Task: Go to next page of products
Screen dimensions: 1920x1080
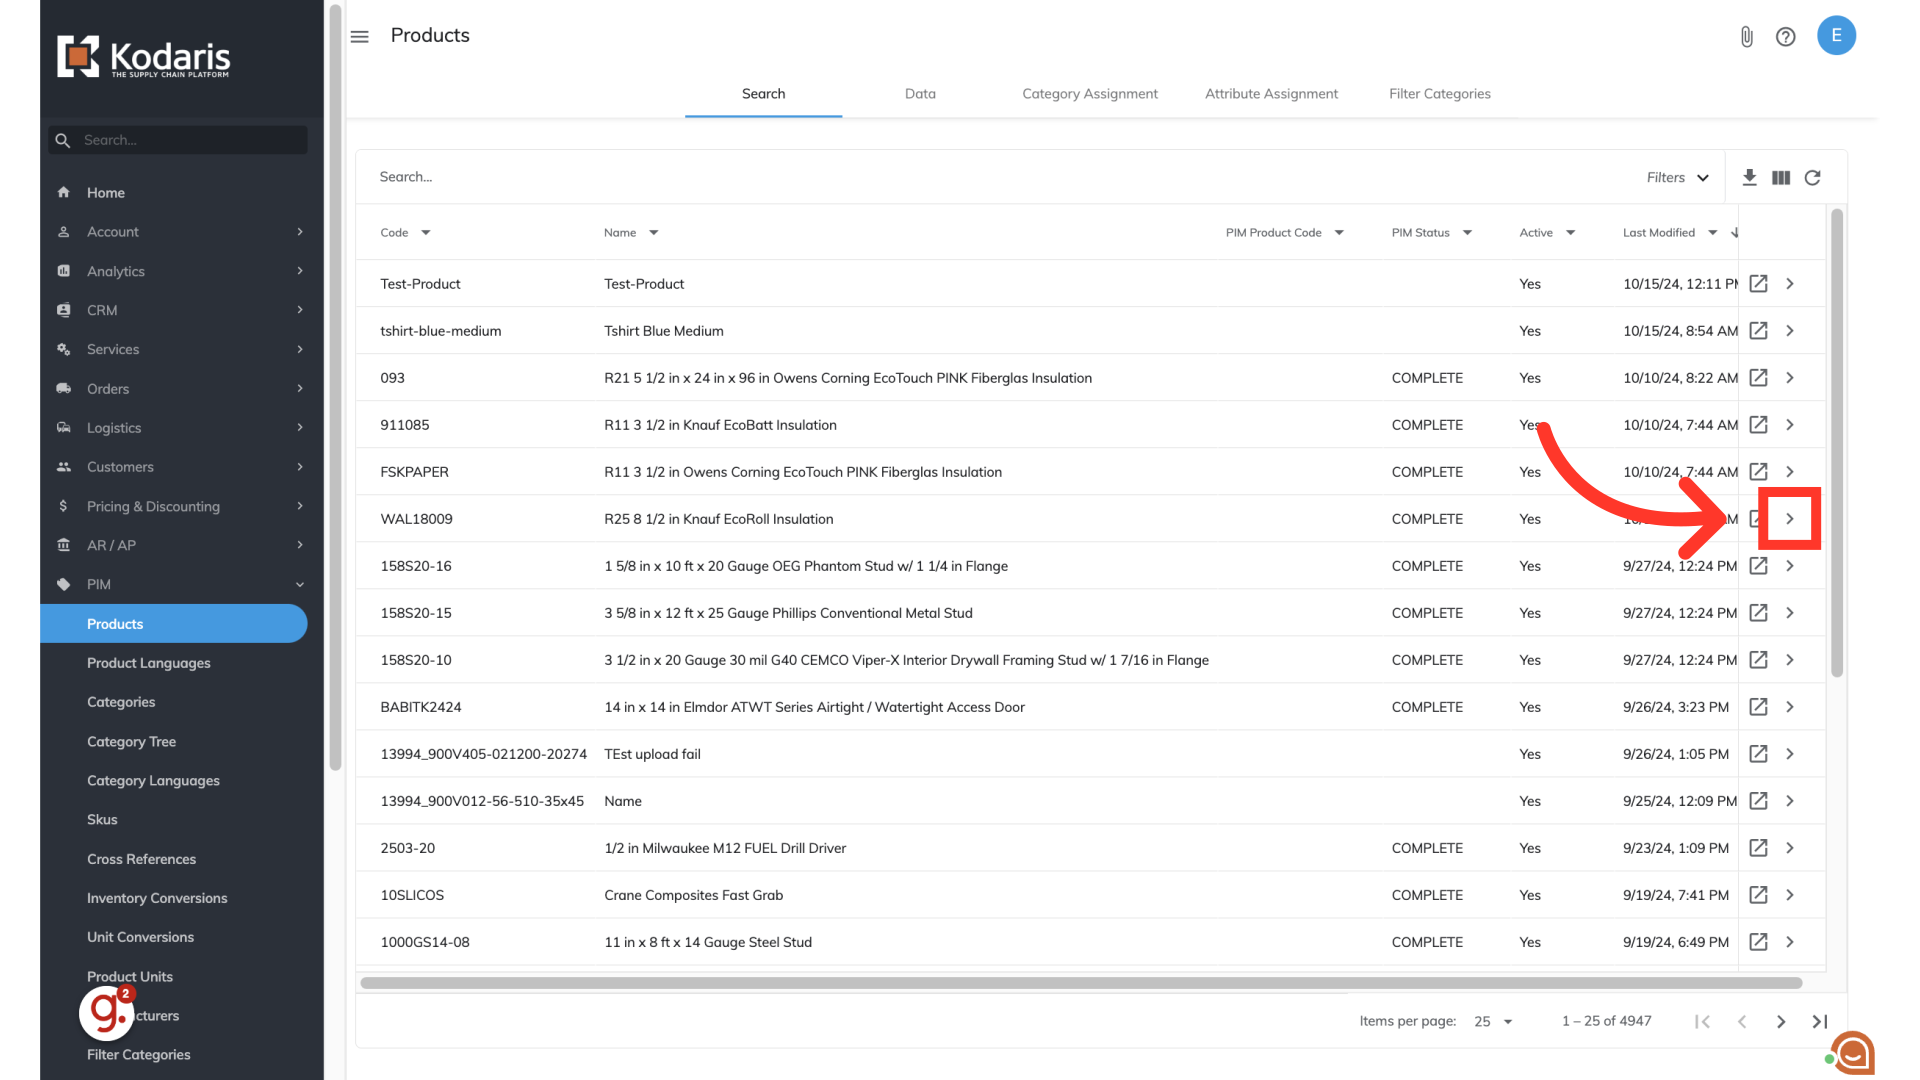Action: coord(1781,1021)
